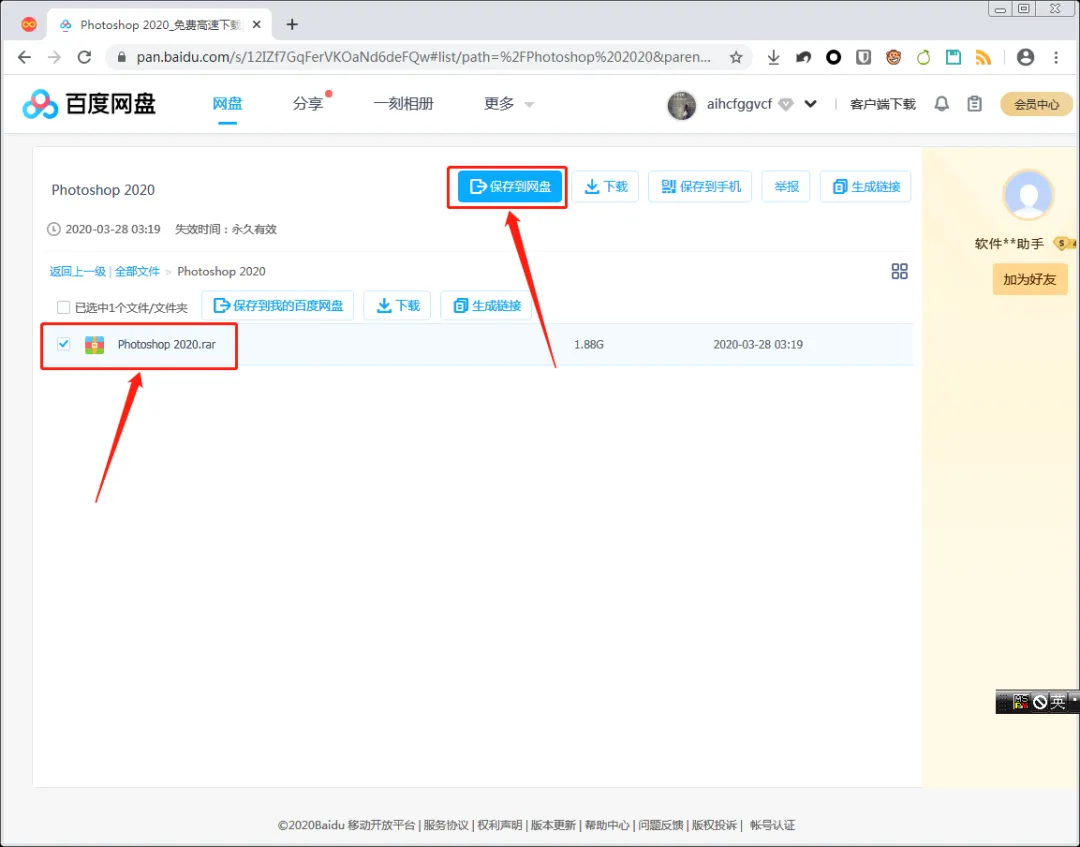Click the forward navigation arrow
The image size is (1080, 847).
click(54, 57)
